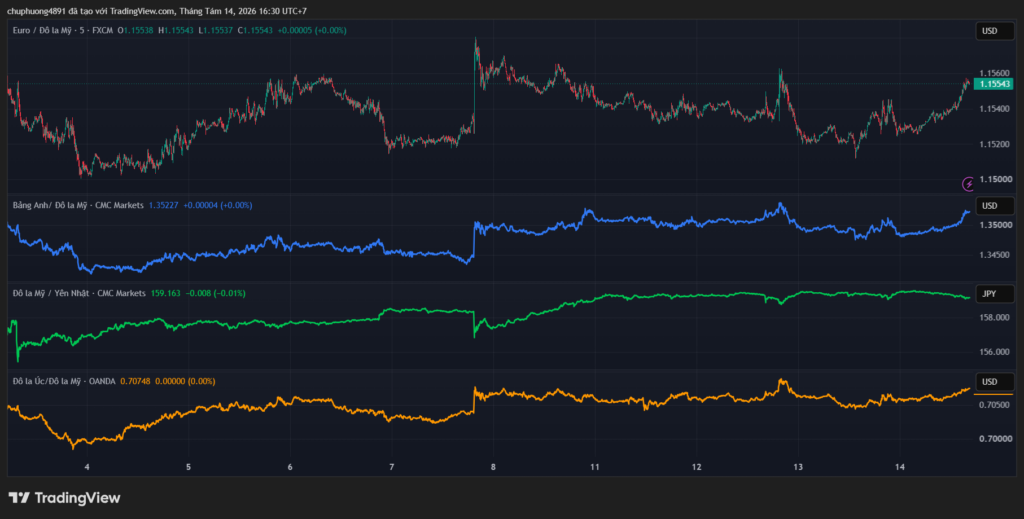The height and width of the screenshot is (519, 1024).
Task: Click the date label 11 on time axis
Action: pyautogui.click(x=595, y=467)
